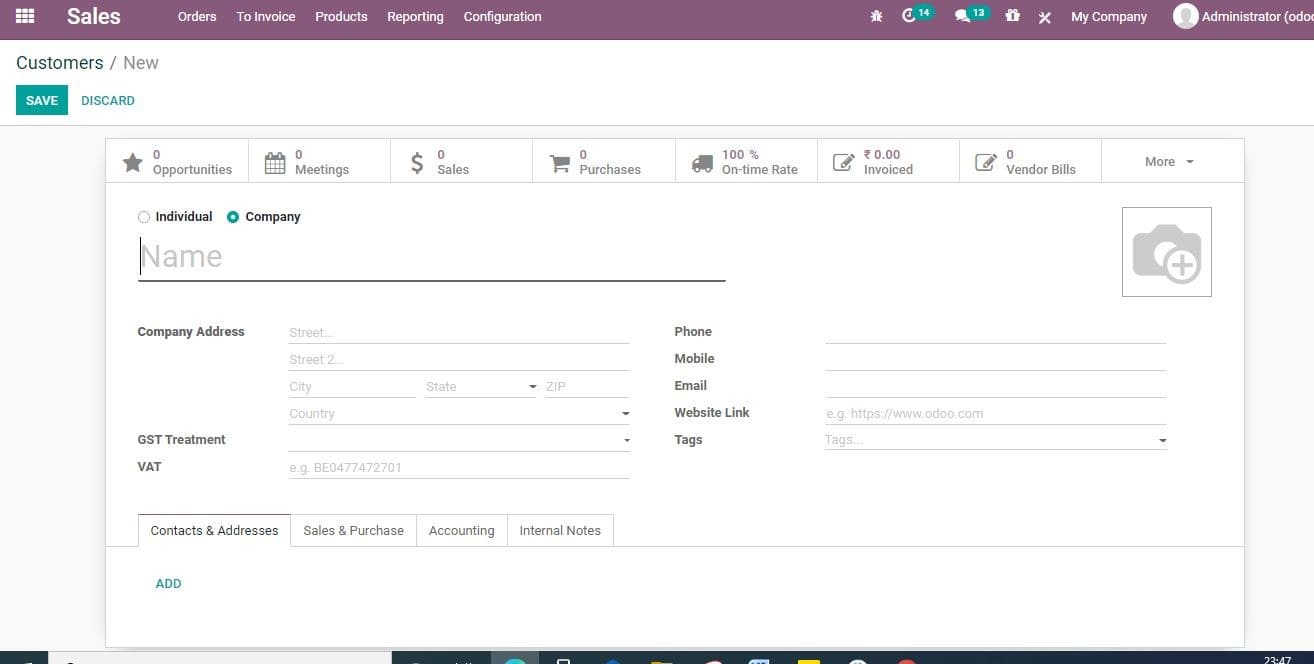Click the 100% On-time Rate indicator

tap(745, 161)
